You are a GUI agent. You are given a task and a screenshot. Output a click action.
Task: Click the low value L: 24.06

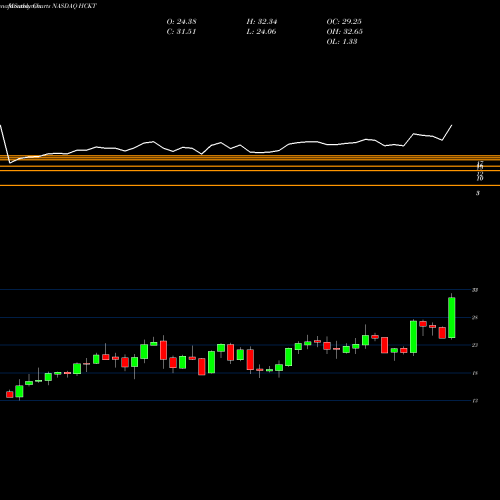261,32
